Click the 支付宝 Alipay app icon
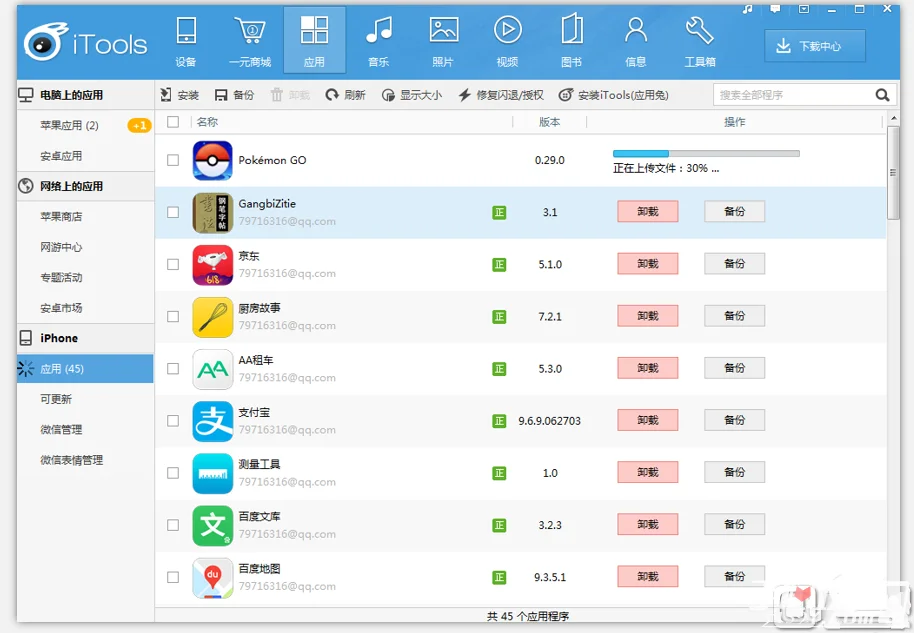Viewport: 914px width, 633px height. [213, 421]
